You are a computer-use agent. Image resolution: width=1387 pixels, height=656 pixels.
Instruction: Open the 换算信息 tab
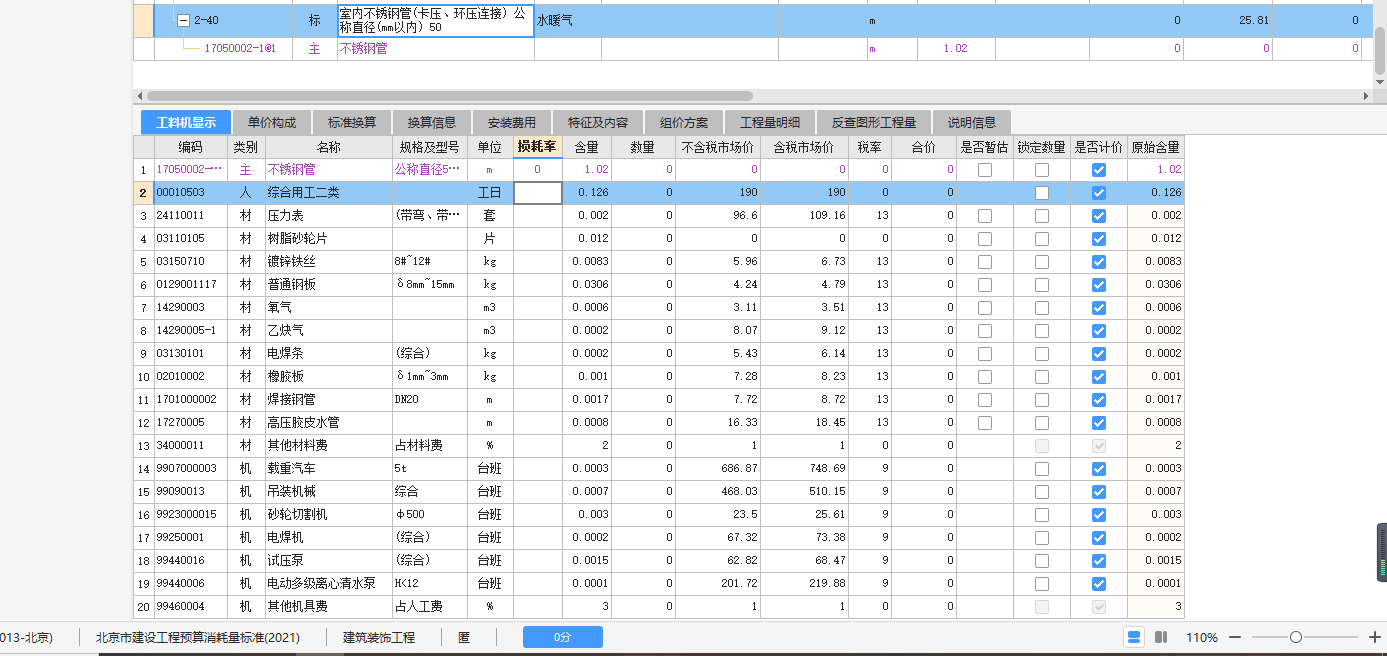pyautogui.click(x=430, y=122)
